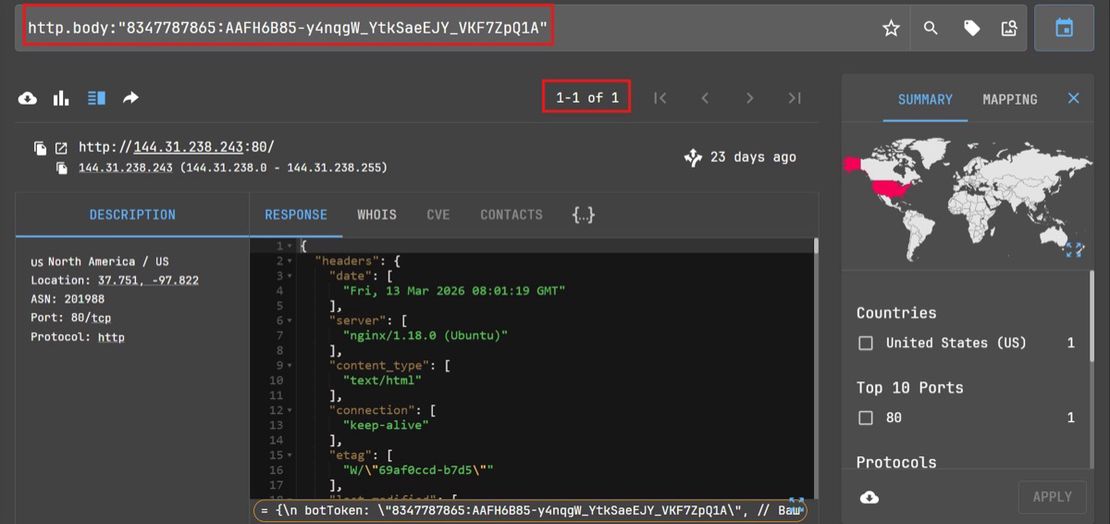Go to the next results page
This screenshot has height=524, width=1110.
(x=750, y=98)
